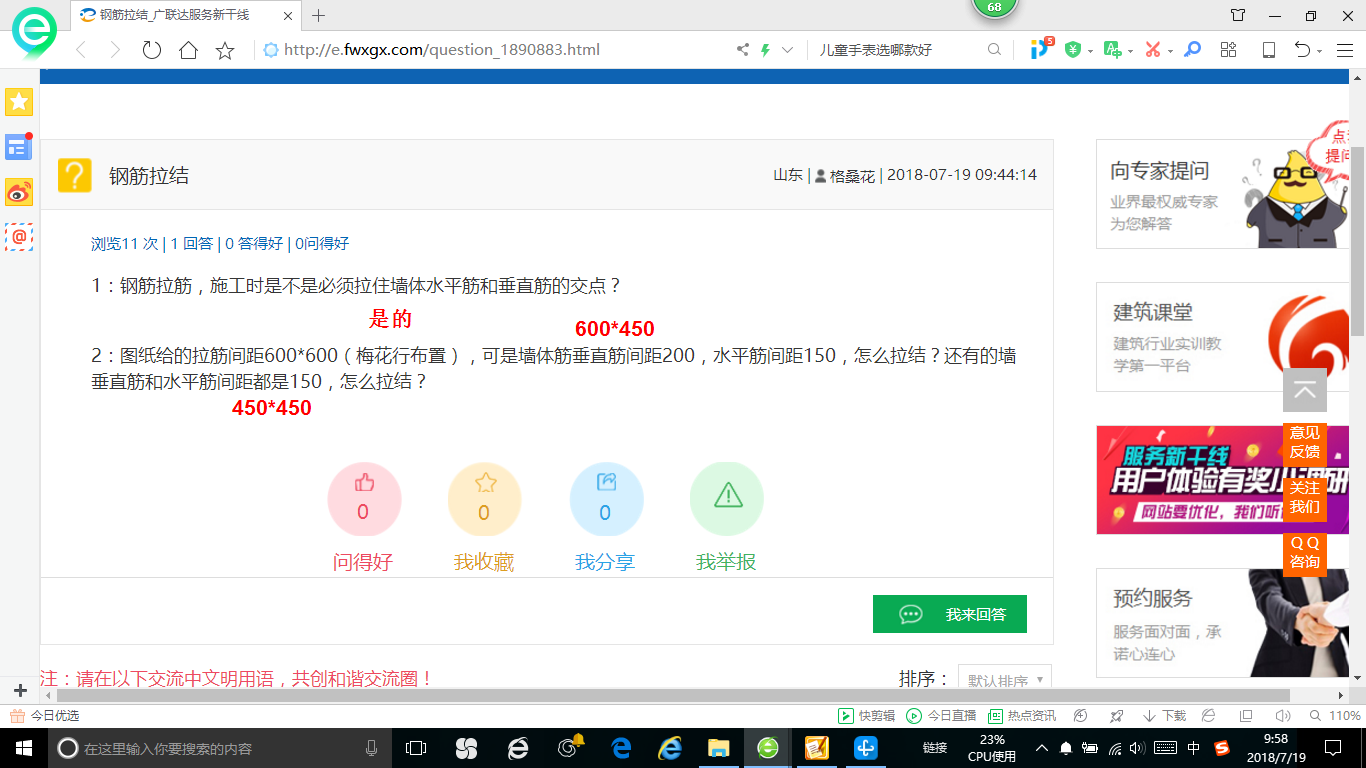Click the sidebar add plus button
The width and height of the screenshot is (1366, 768).
(x=20, y=690)
